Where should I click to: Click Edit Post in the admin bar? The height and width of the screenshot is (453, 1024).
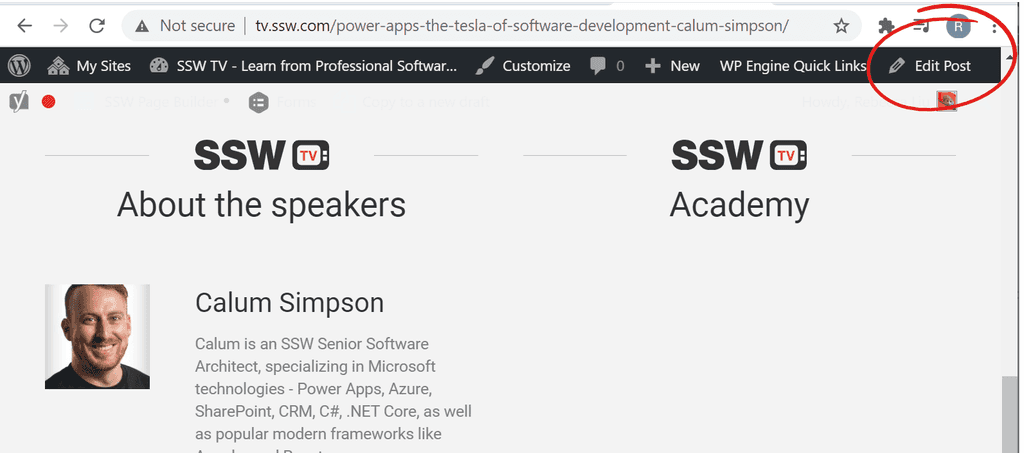930,66
